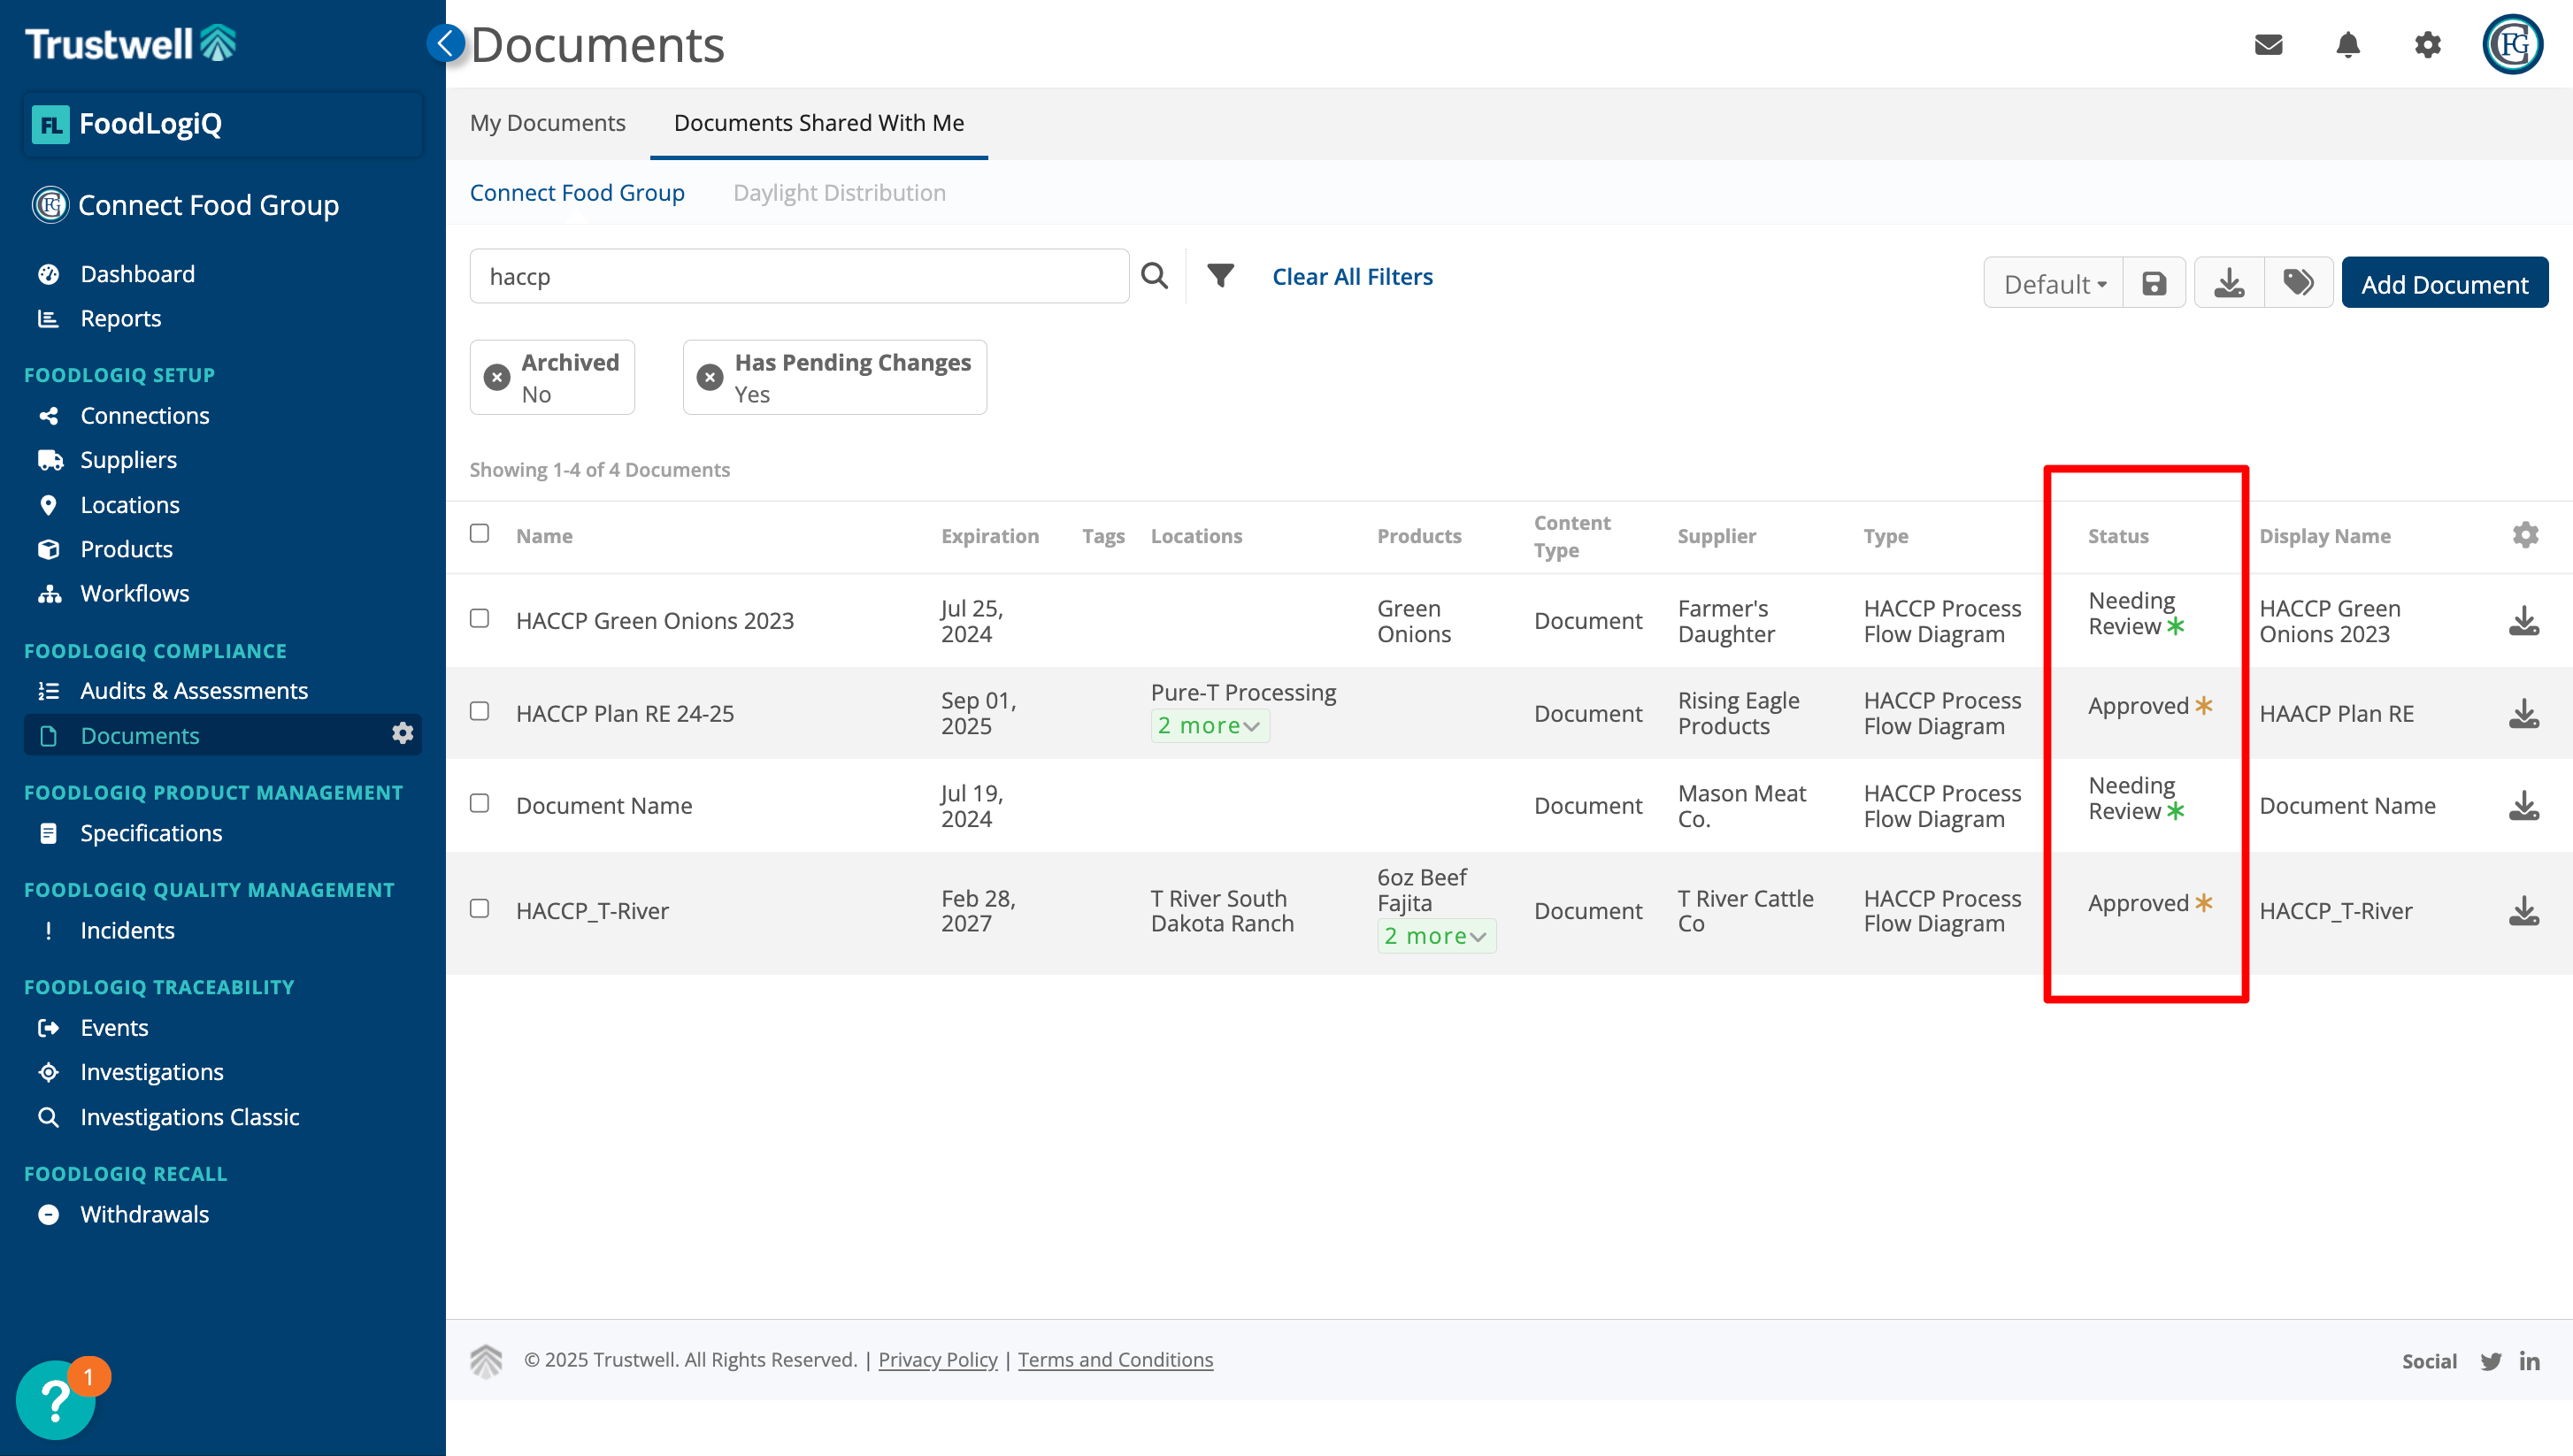Open the table column settings gear
This screenshot has width=2573, height=1456.
[x=2525, y=535]
